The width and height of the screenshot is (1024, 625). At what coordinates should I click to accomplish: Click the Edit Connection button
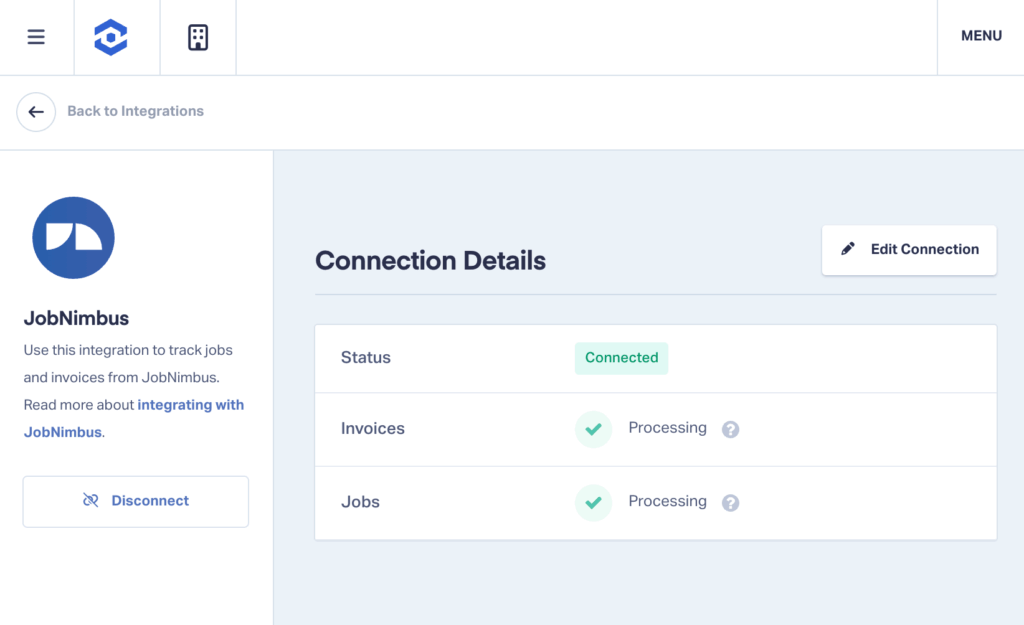tap(908, 249)
